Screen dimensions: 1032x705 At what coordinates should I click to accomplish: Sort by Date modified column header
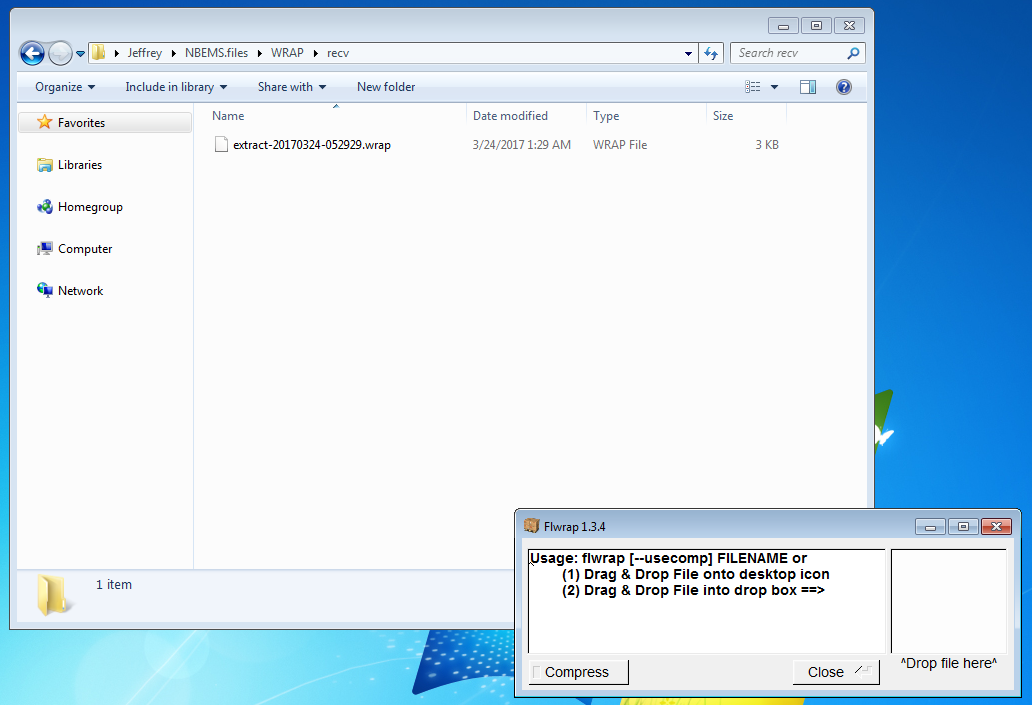click(x=526, y=116)
